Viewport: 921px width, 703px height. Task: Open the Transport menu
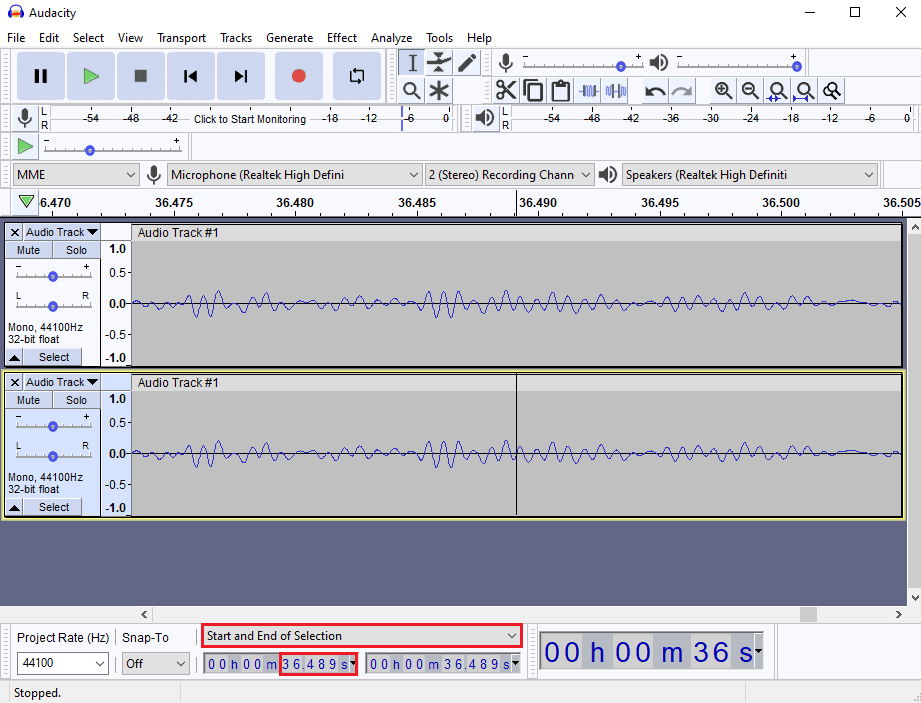pos(181,37)
